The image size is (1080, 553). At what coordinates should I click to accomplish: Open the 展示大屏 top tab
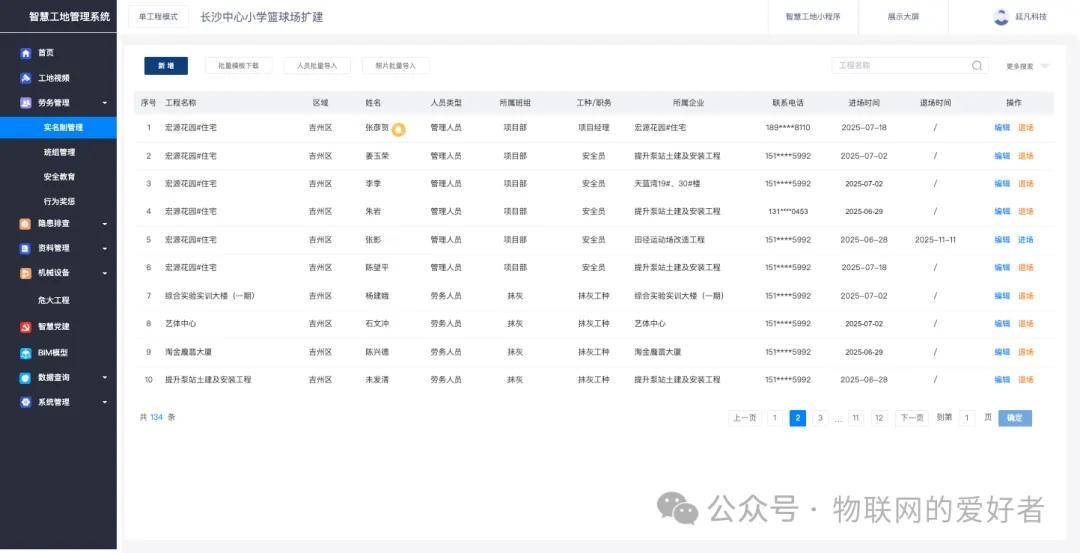pyautogui.click(x=903, y=17)
